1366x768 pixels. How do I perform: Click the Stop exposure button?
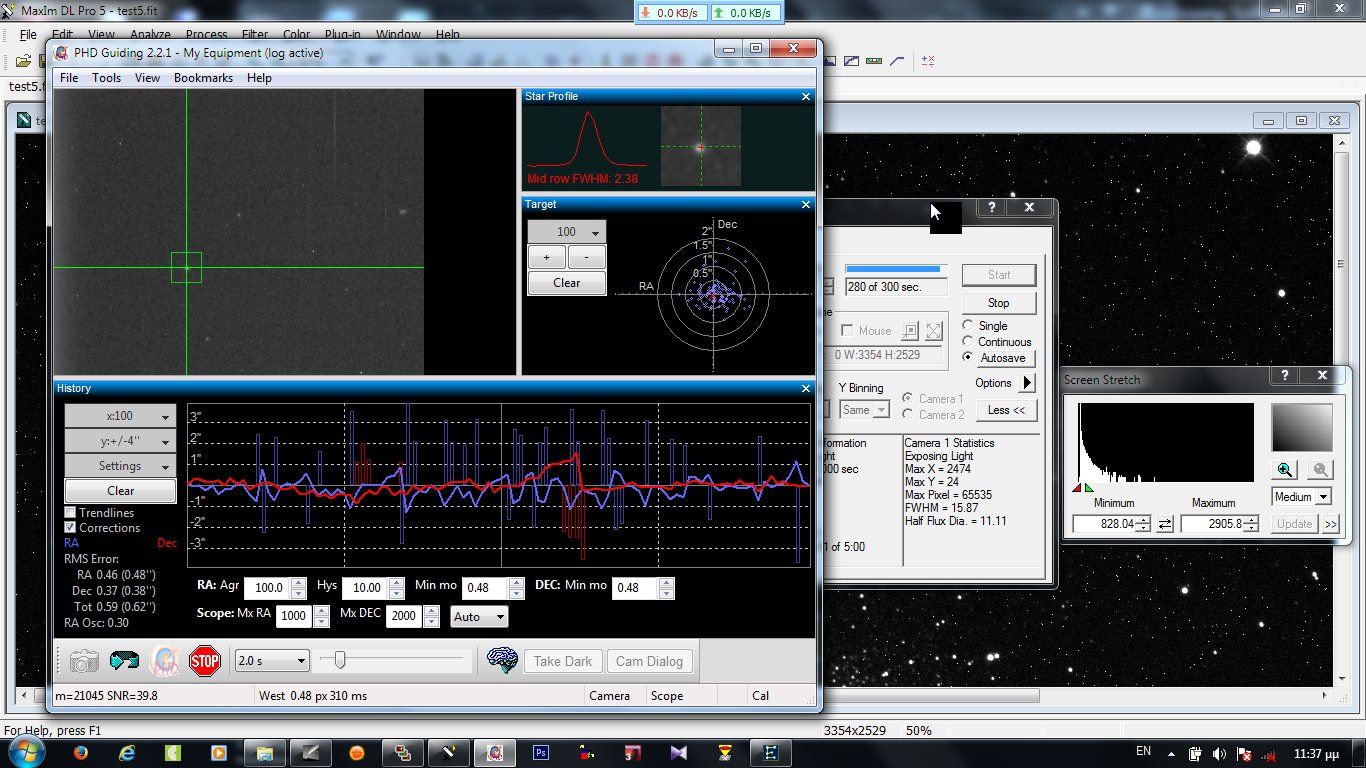(998, 303)
